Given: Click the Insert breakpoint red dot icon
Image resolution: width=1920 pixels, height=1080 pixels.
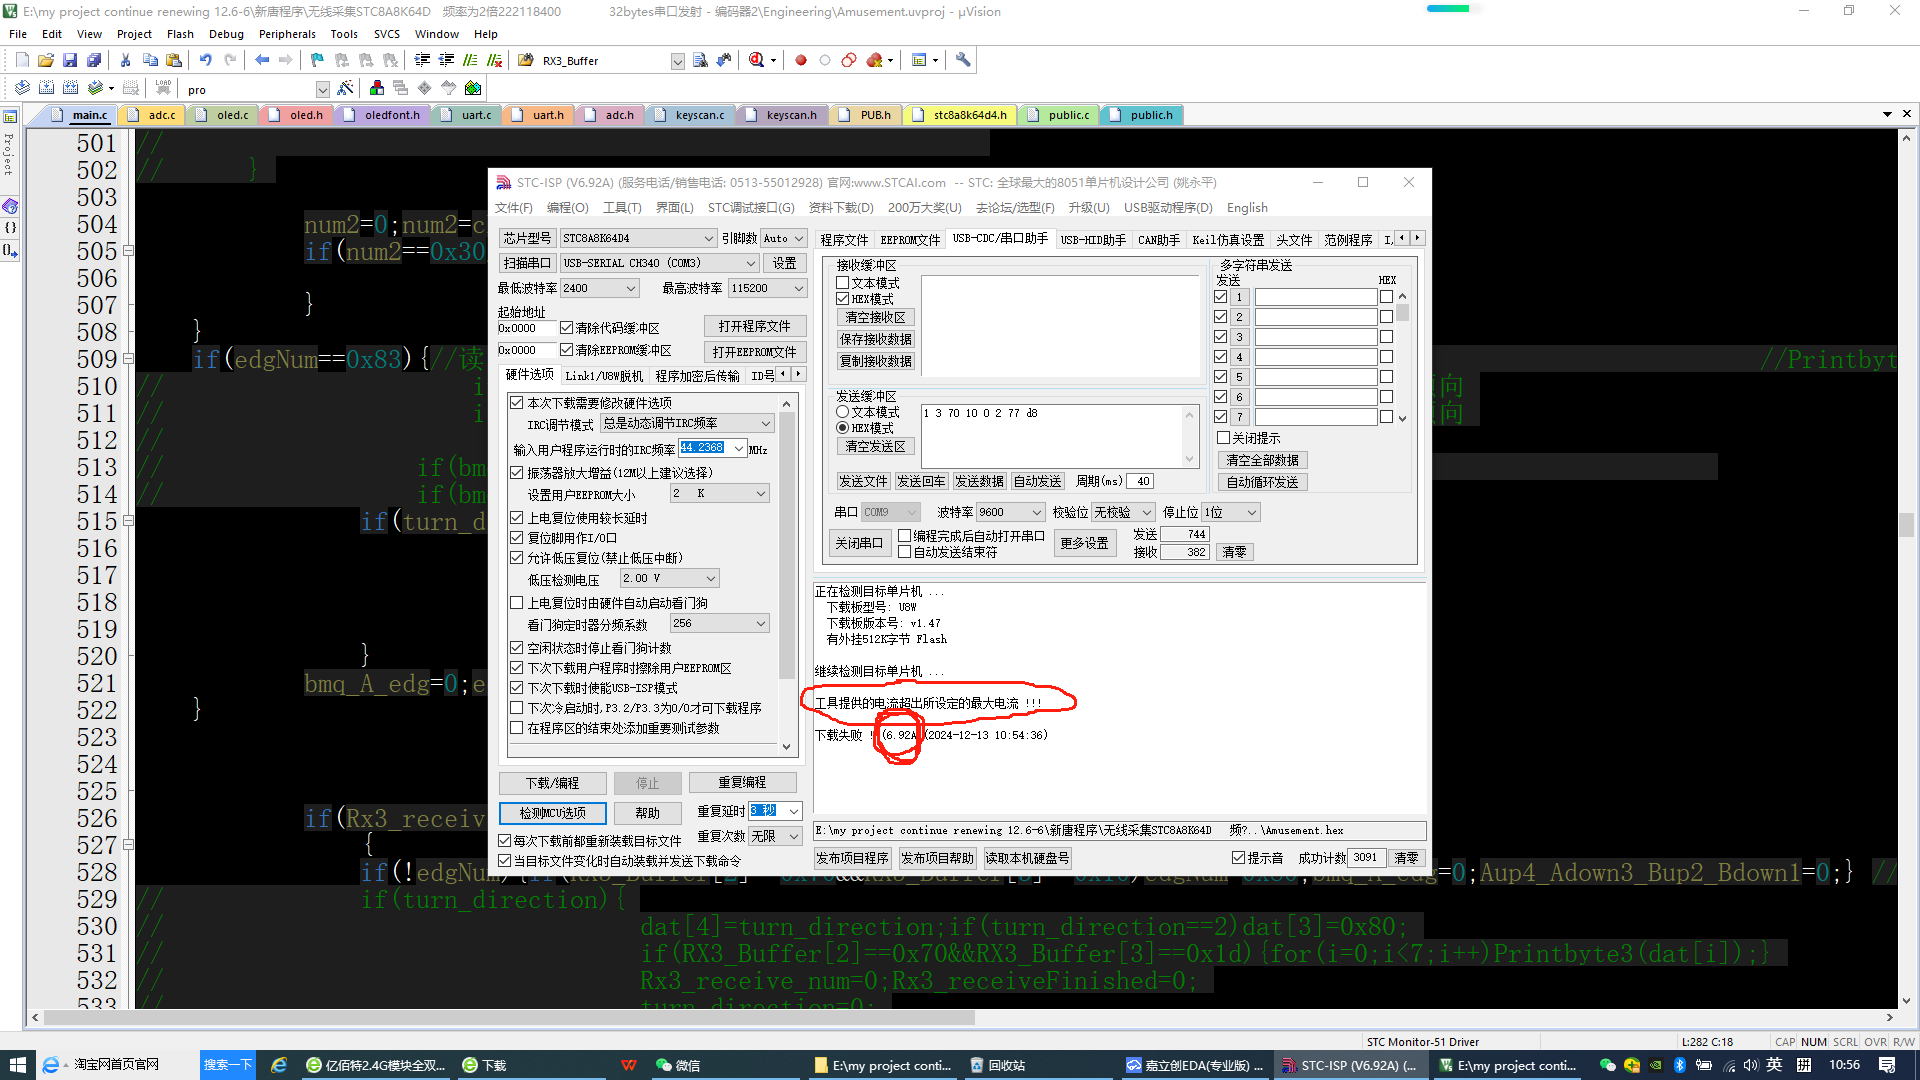Looking at the screenshot, I should point(801,61).
